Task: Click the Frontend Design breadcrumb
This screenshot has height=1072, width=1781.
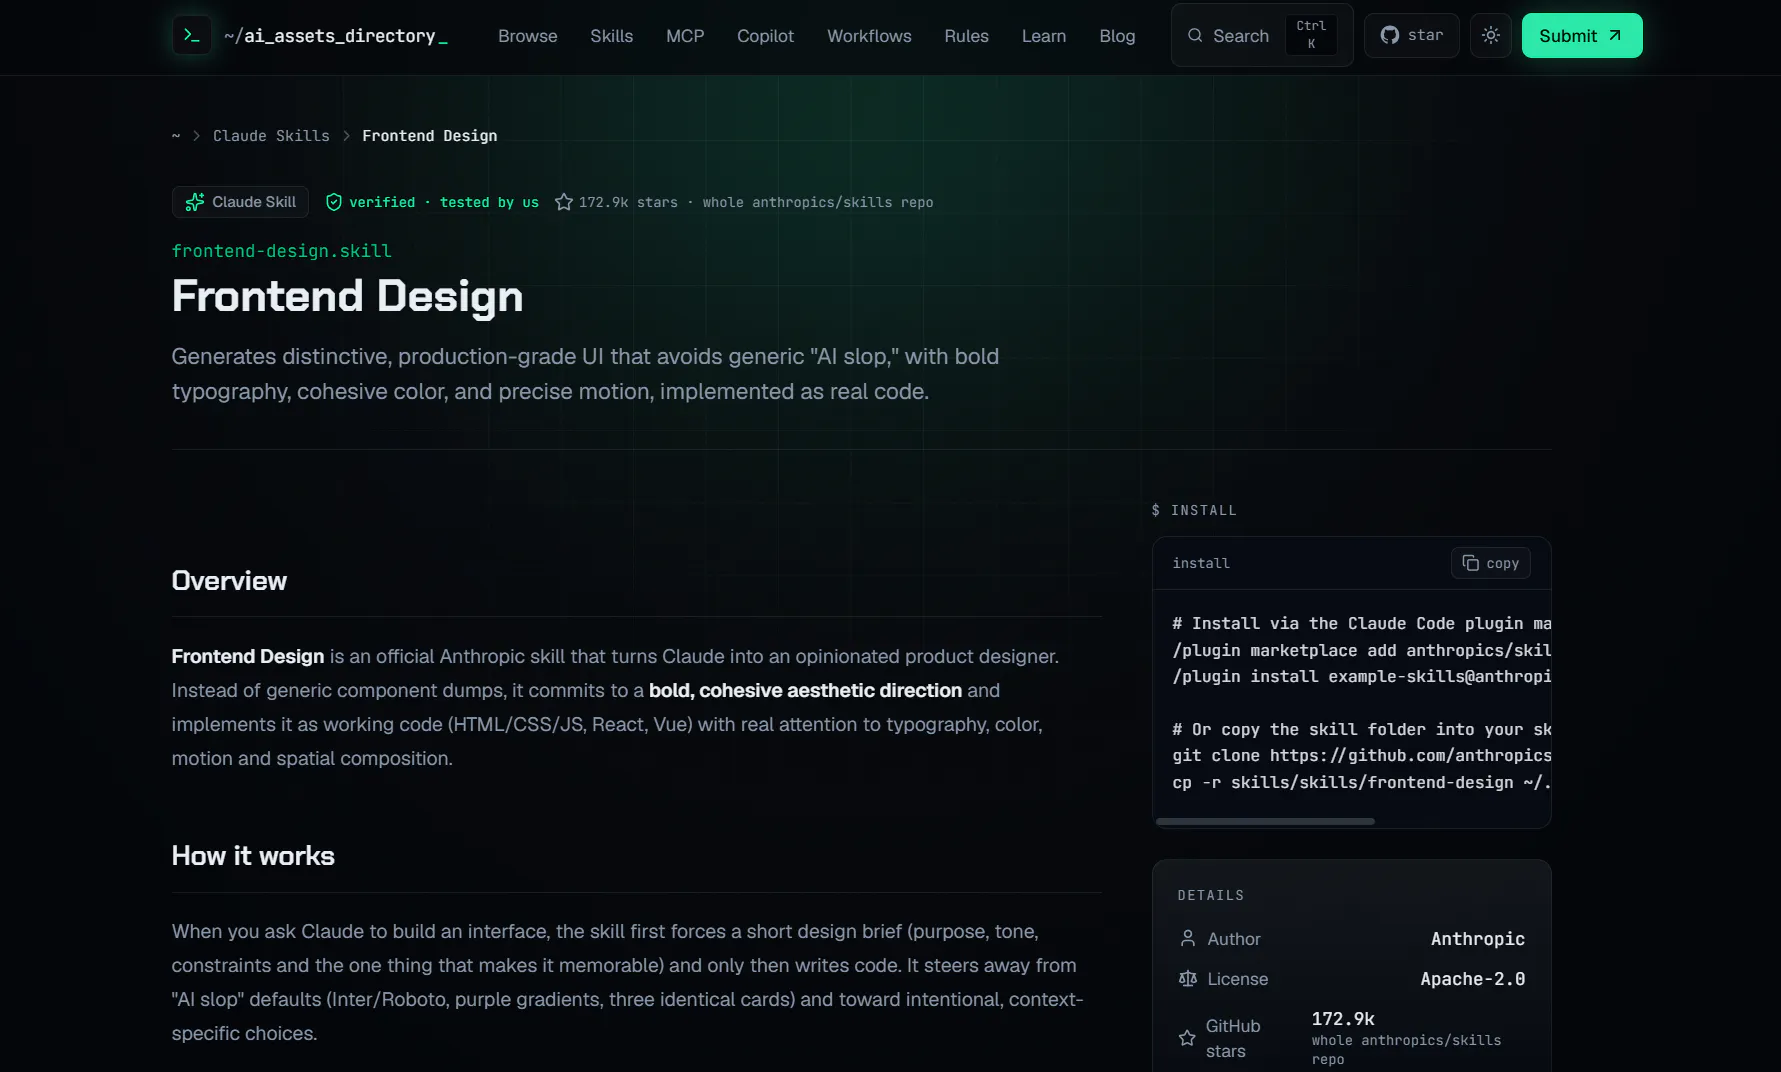Action: pos(429,136)
